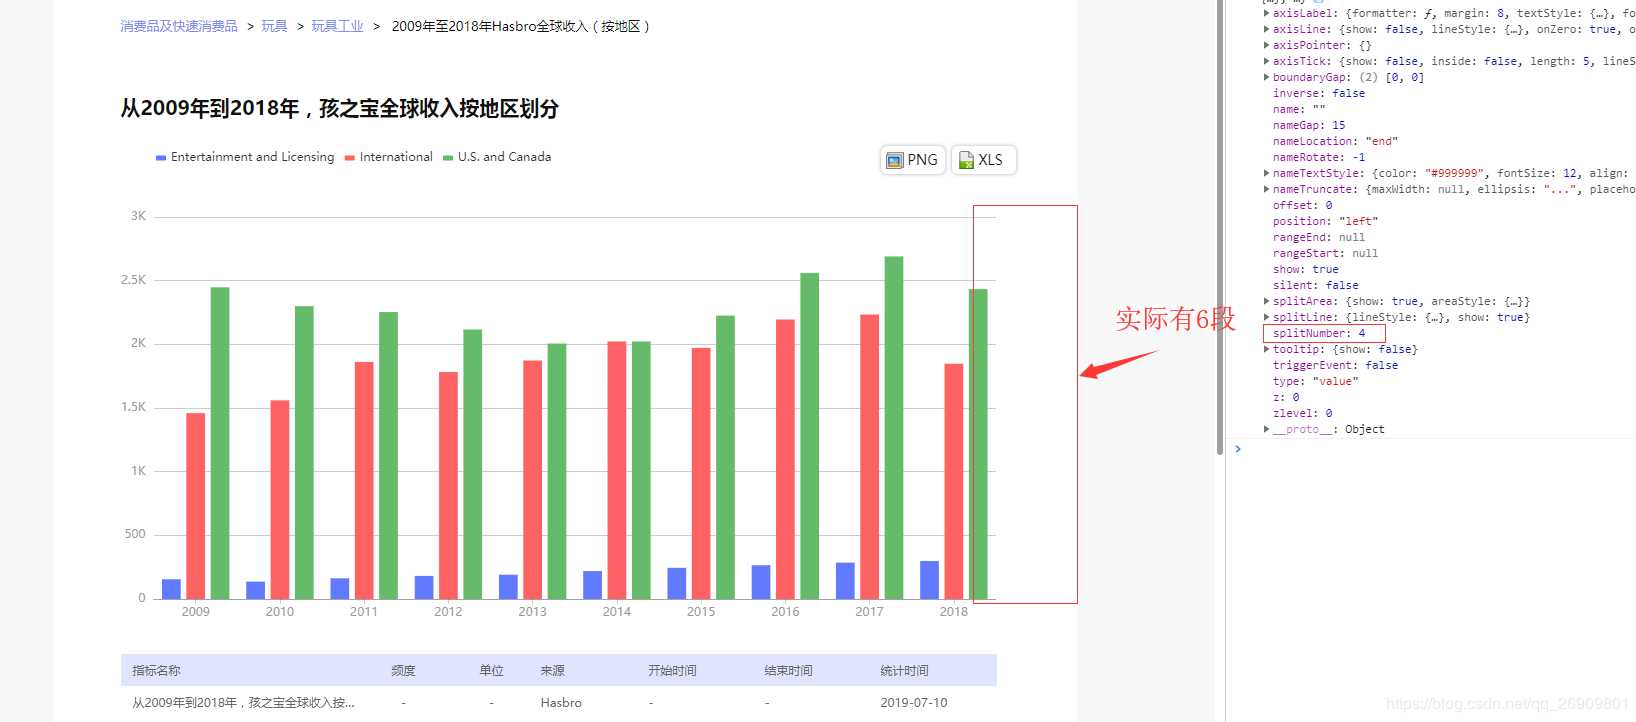The image size is (1636, 722).
Task: Click the nameLocation: "end" property
Action: coord(1335,141)
